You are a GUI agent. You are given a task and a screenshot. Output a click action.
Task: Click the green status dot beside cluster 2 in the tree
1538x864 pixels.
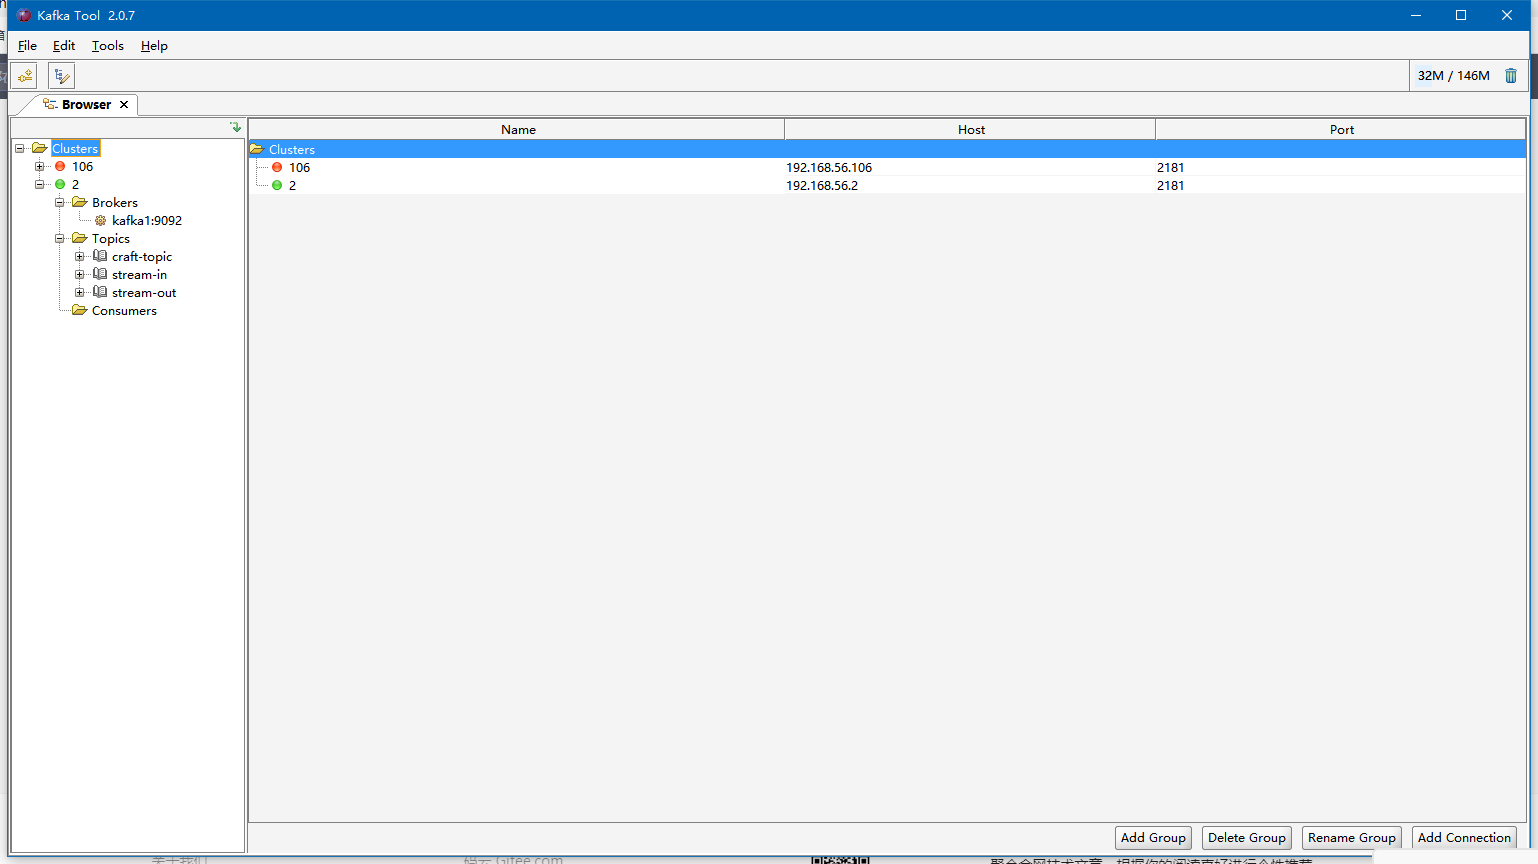click(60, 185)
